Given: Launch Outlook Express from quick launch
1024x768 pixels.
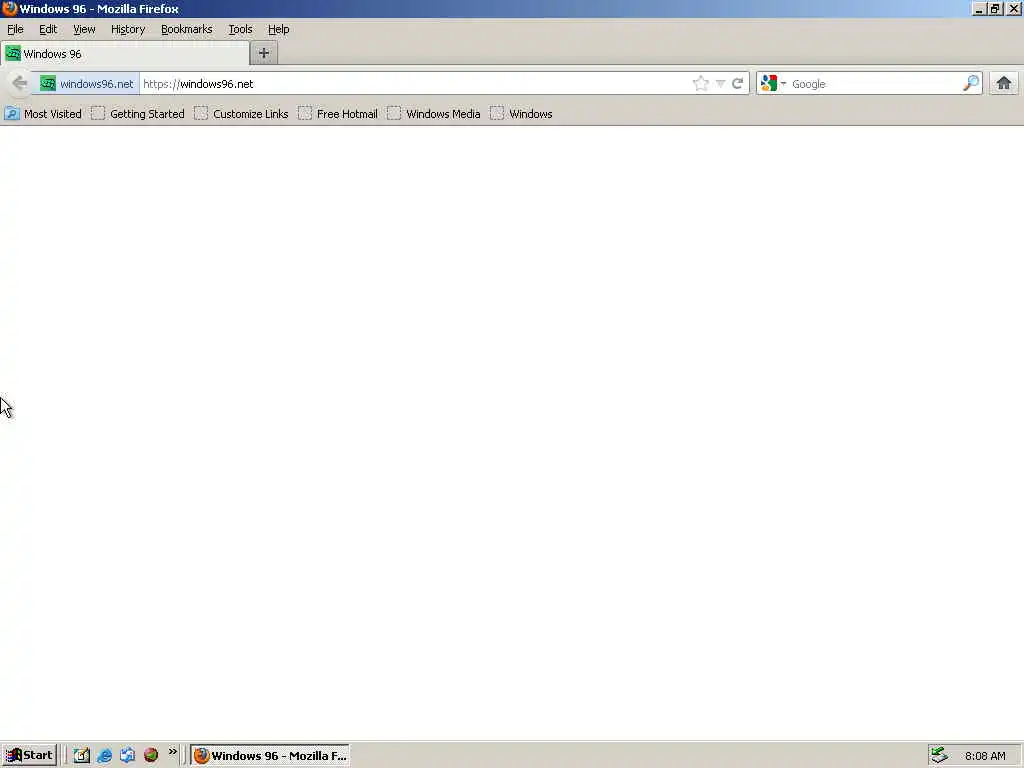Looking at the screenshot, I should (x=127, y=756).
